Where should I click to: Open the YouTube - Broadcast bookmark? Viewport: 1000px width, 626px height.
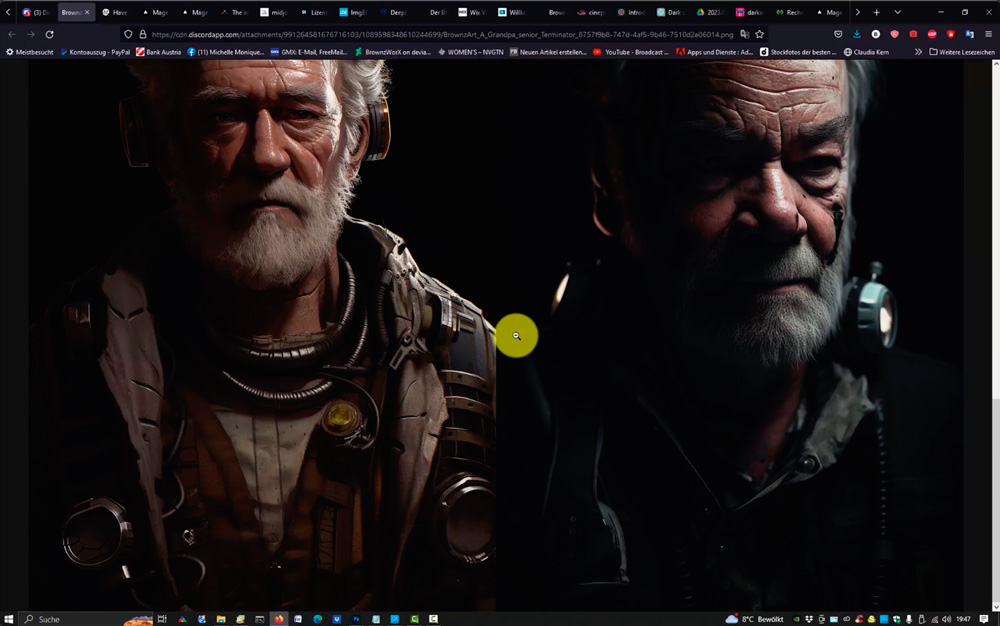point(632,52)
